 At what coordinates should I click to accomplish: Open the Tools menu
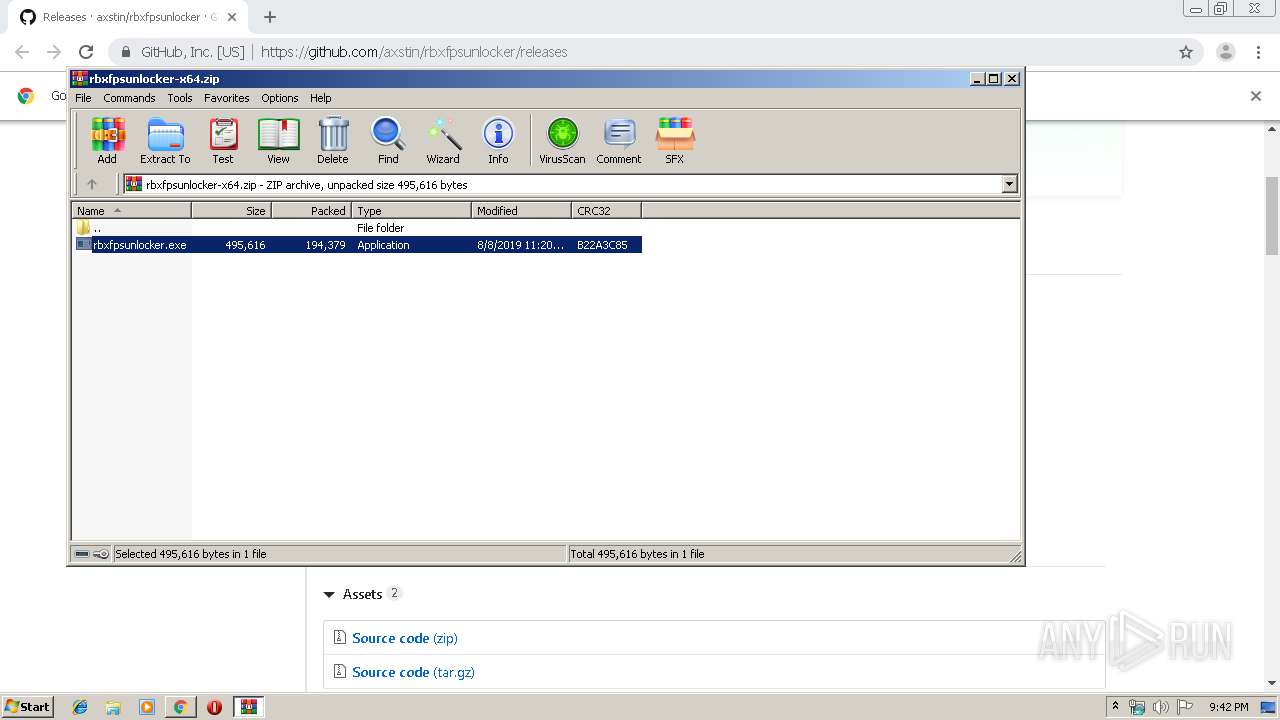coord(180,98)
